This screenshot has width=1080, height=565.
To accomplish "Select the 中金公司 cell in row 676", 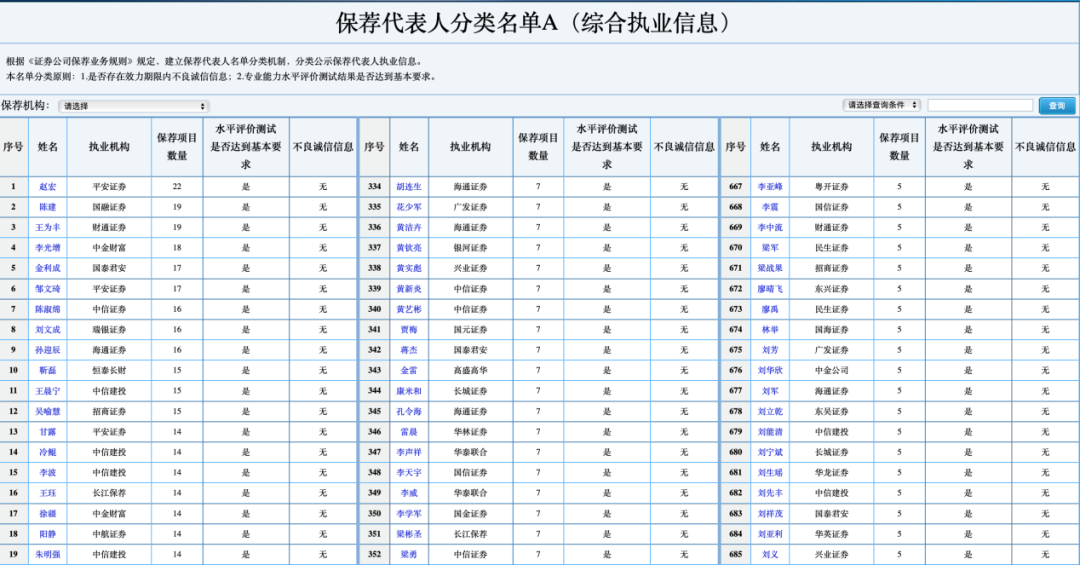I will coord(831,371).
